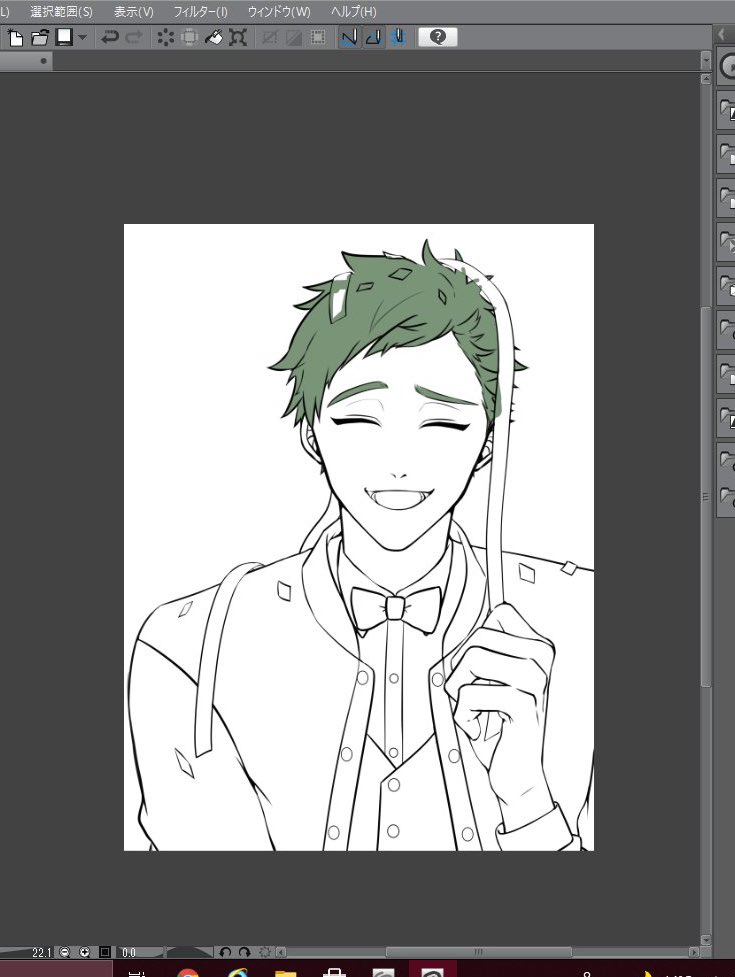Switch to Clip Studio Paint taskbar icon
The width and height of the screenshot is (735, 977).
pyautogui.click(x=432, y=971)
